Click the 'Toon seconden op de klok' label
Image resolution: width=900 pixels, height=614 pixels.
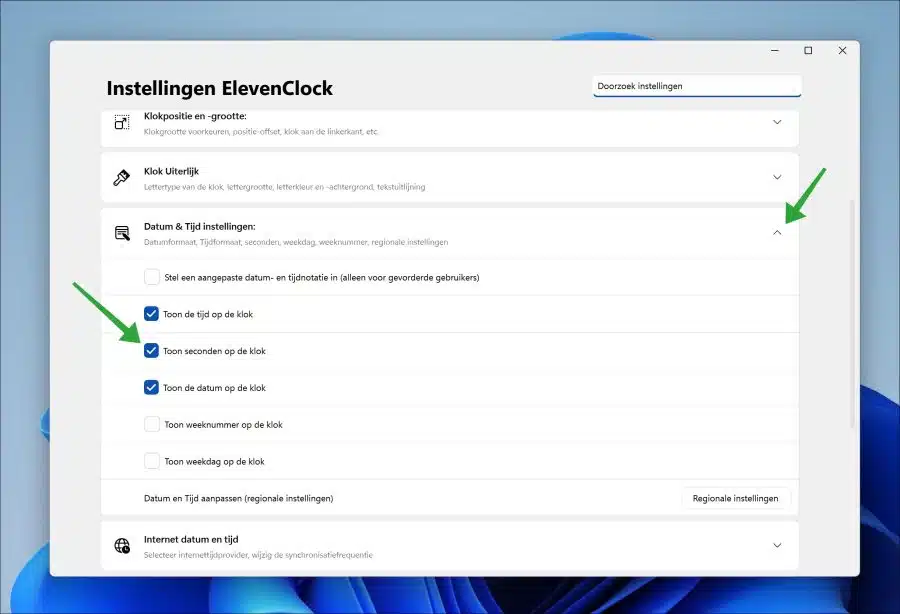click(x=214, y=351)
